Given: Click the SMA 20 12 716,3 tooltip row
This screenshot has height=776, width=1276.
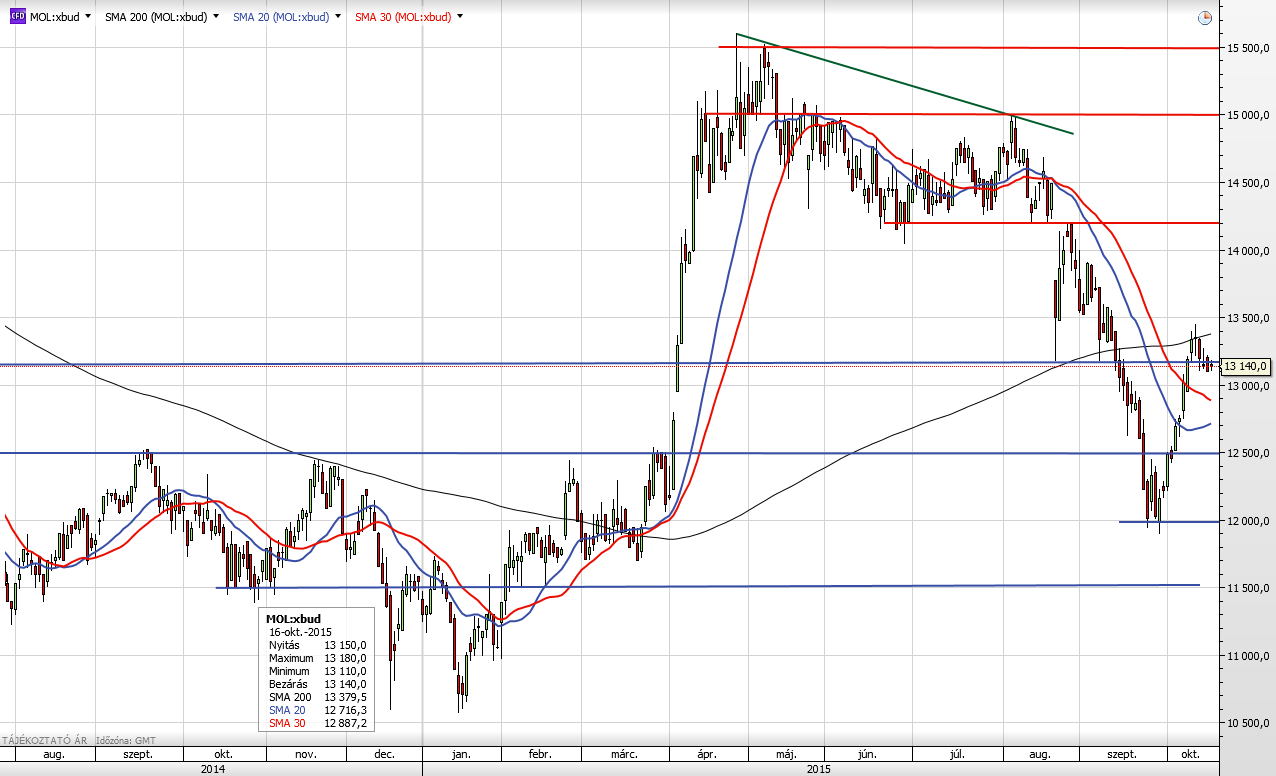Looking at the screenshot, I should [317, 711].
